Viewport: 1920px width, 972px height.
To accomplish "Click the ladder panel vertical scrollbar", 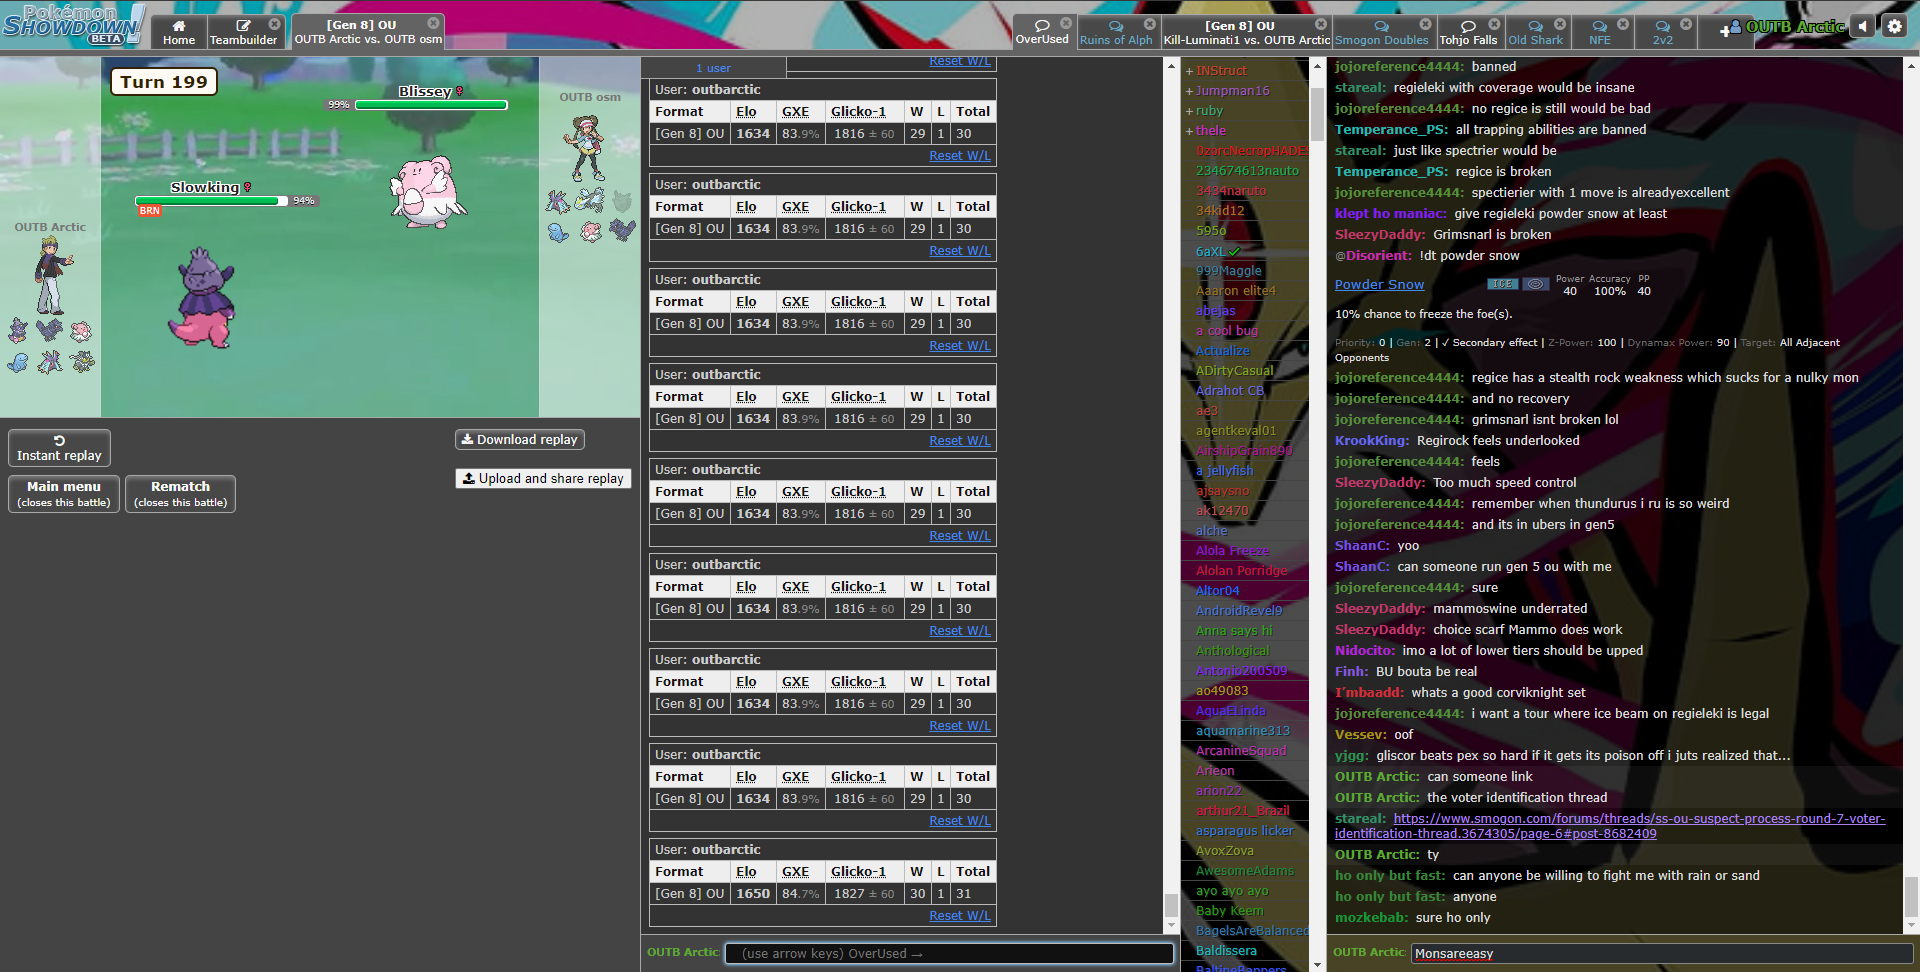I will click(x=1171, y=500).
